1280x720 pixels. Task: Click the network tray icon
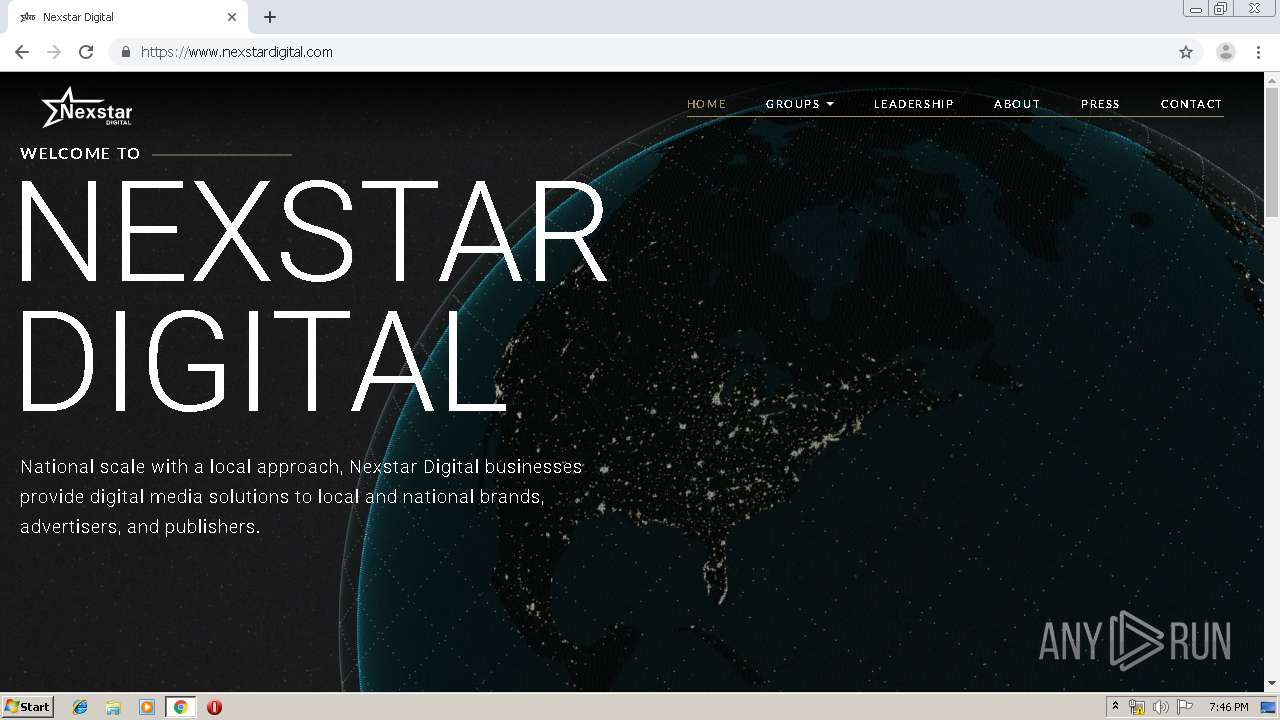coord(1137,707)
